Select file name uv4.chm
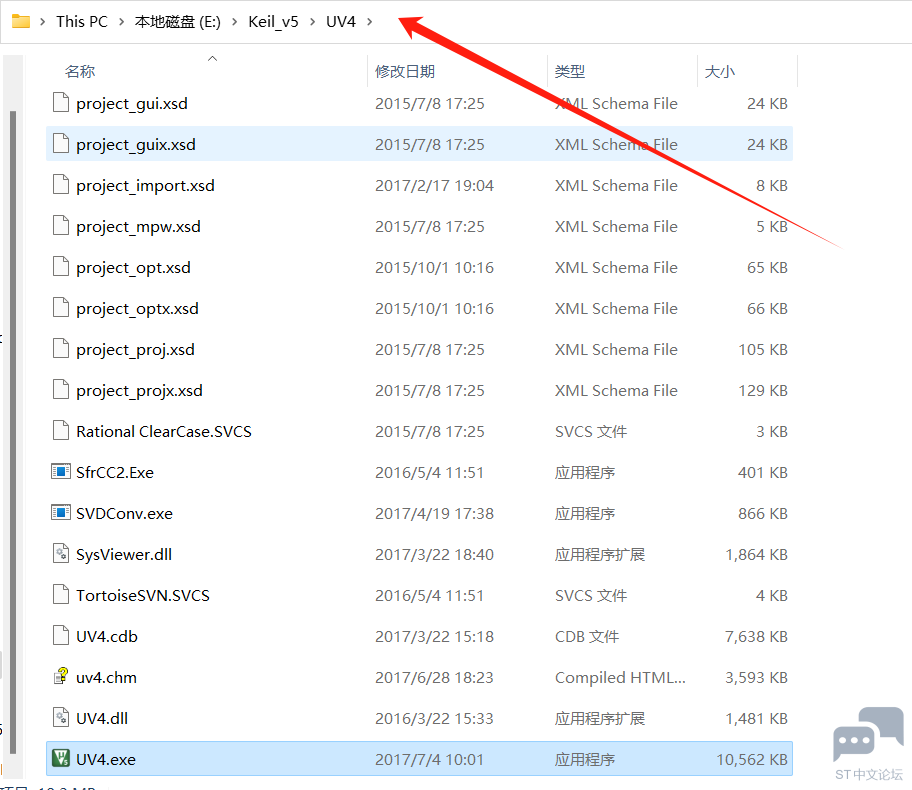912x790 pixels. click(106, 678)
